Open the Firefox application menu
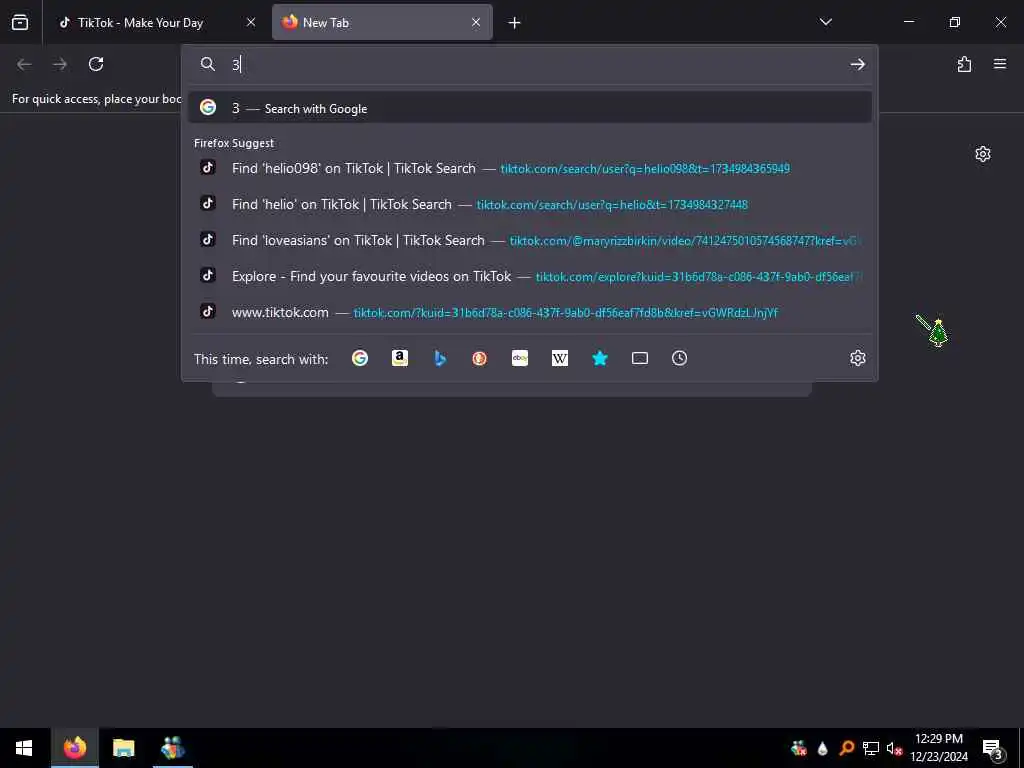This screenshot has height=768, width=1024. coord(1000,64)
